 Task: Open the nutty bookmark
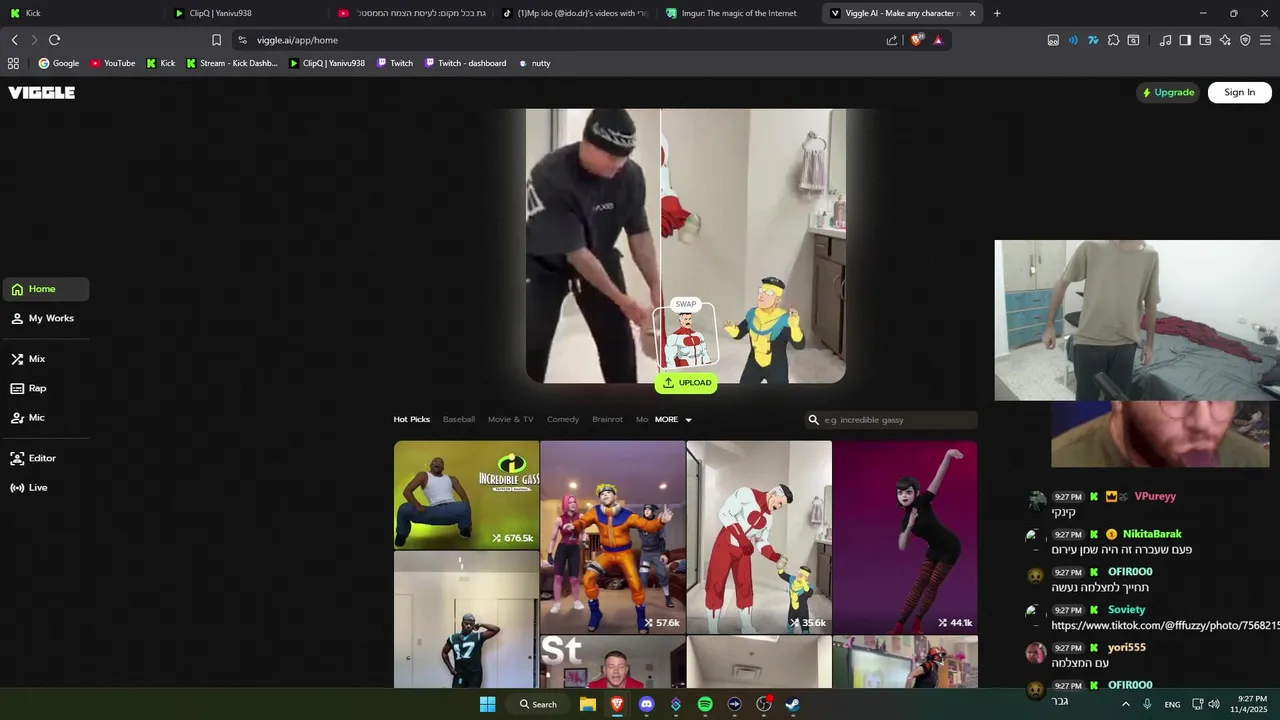pyautogui.click(x=535, y=63)
